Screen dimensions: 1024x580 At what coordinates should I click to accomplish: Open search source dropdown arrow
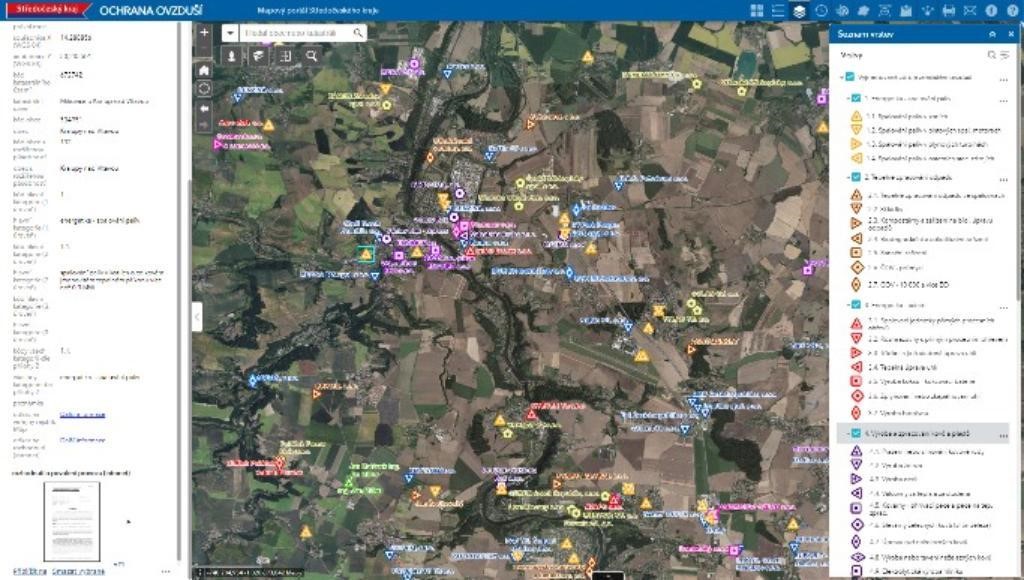pos(231,33)
